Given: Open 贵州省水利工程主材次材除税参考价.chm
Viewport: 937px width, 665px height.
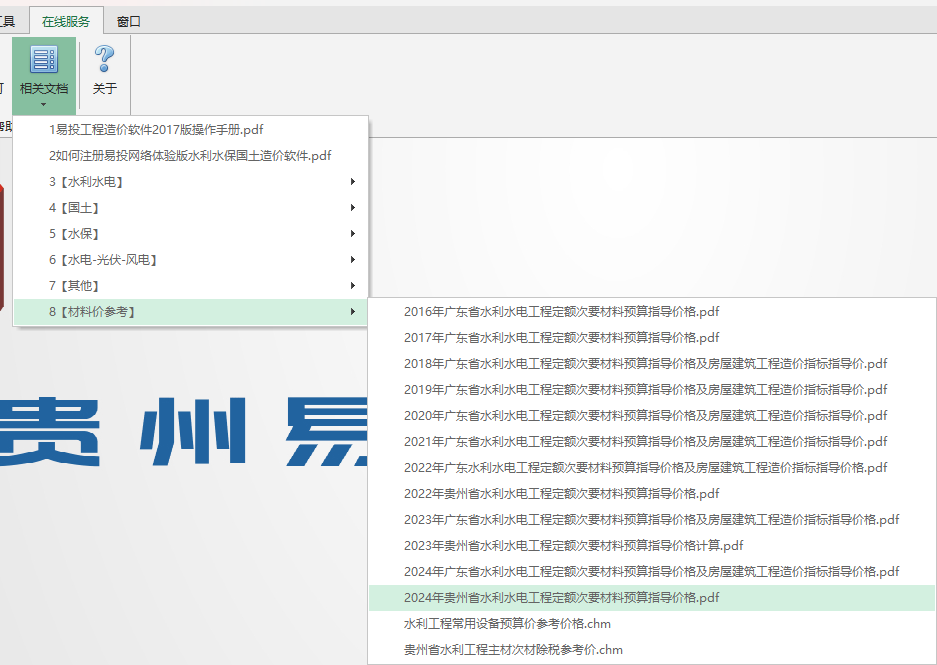Looking at the screenshot, I should tap(513, 649).
